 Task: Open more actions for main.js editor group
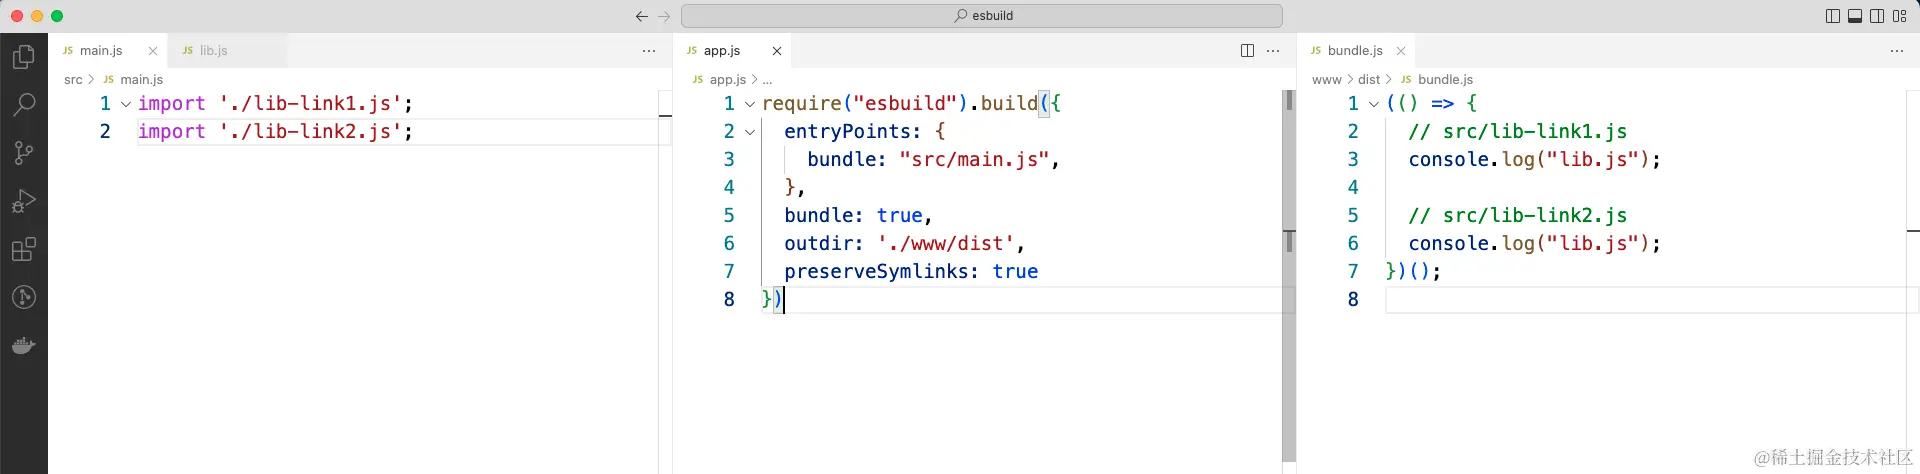[649, 51]
